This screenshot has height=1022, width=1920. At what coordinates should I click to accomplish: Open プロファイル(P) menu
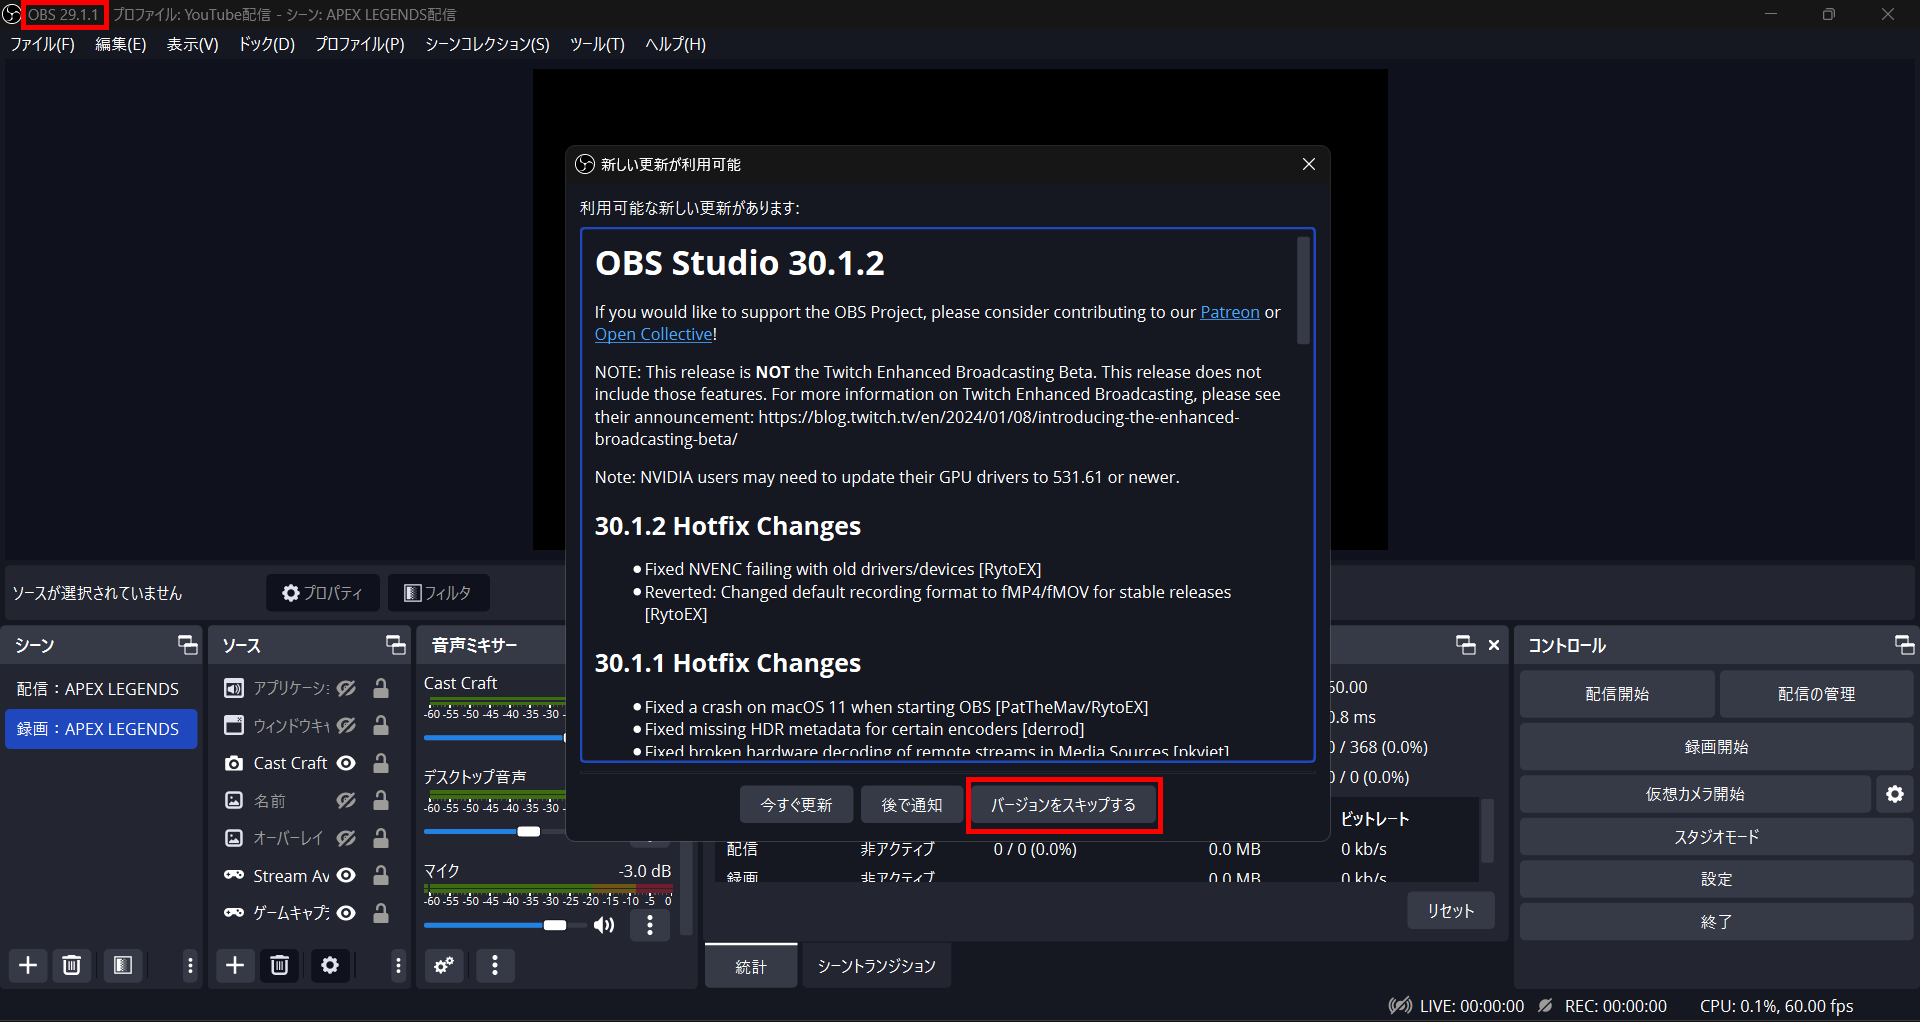pos(360,44)
